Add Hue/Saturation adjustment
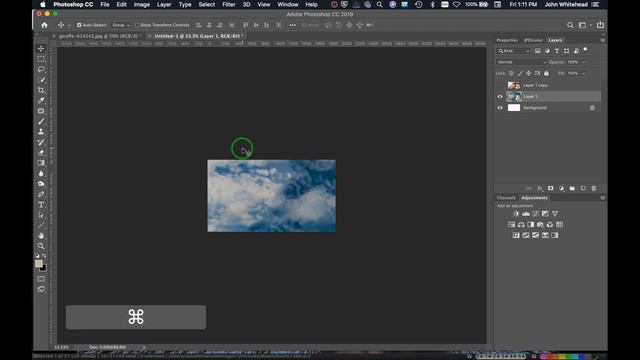 pyautogui.click(x=511, y=224)
